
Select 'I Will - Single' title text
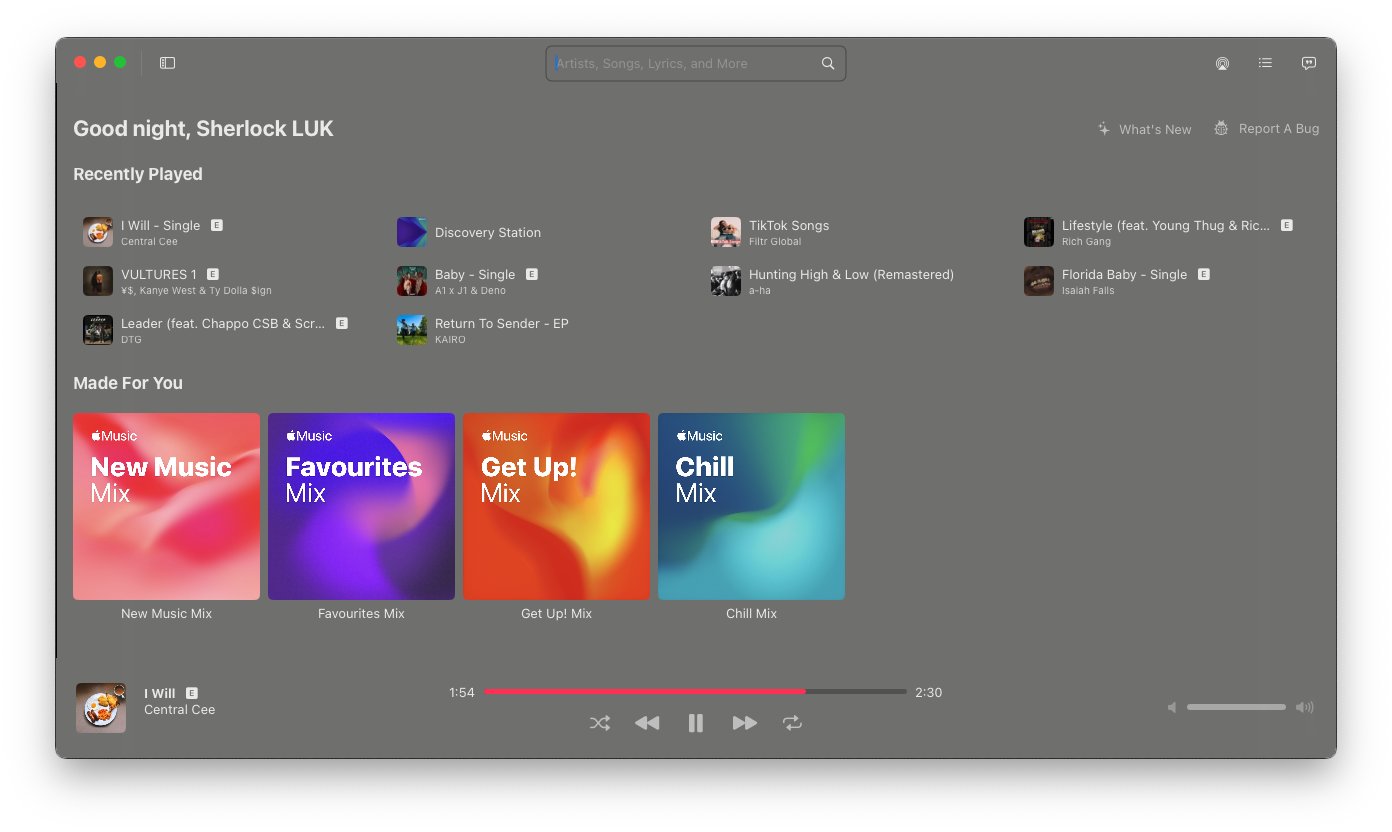click(x=161, y=226)
